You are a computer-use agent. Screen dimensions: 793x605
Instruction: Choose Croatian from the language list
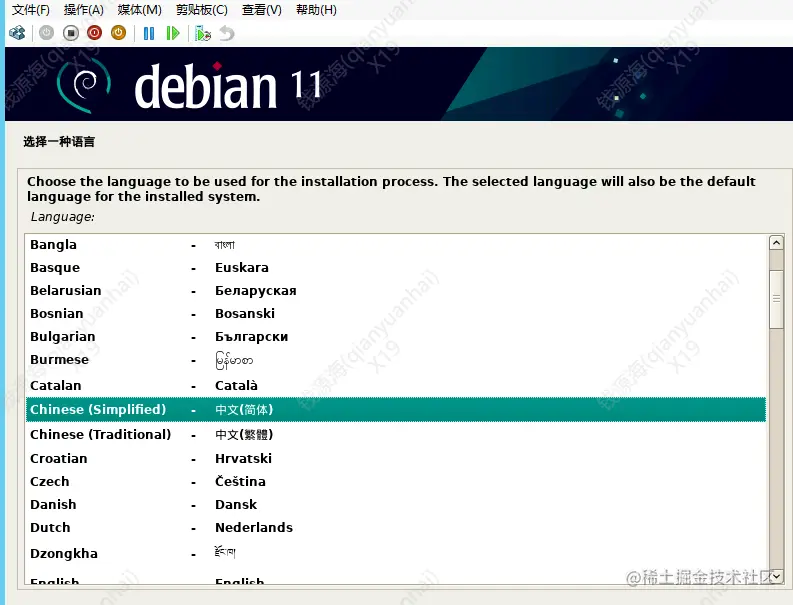click(x=395, y=458)
